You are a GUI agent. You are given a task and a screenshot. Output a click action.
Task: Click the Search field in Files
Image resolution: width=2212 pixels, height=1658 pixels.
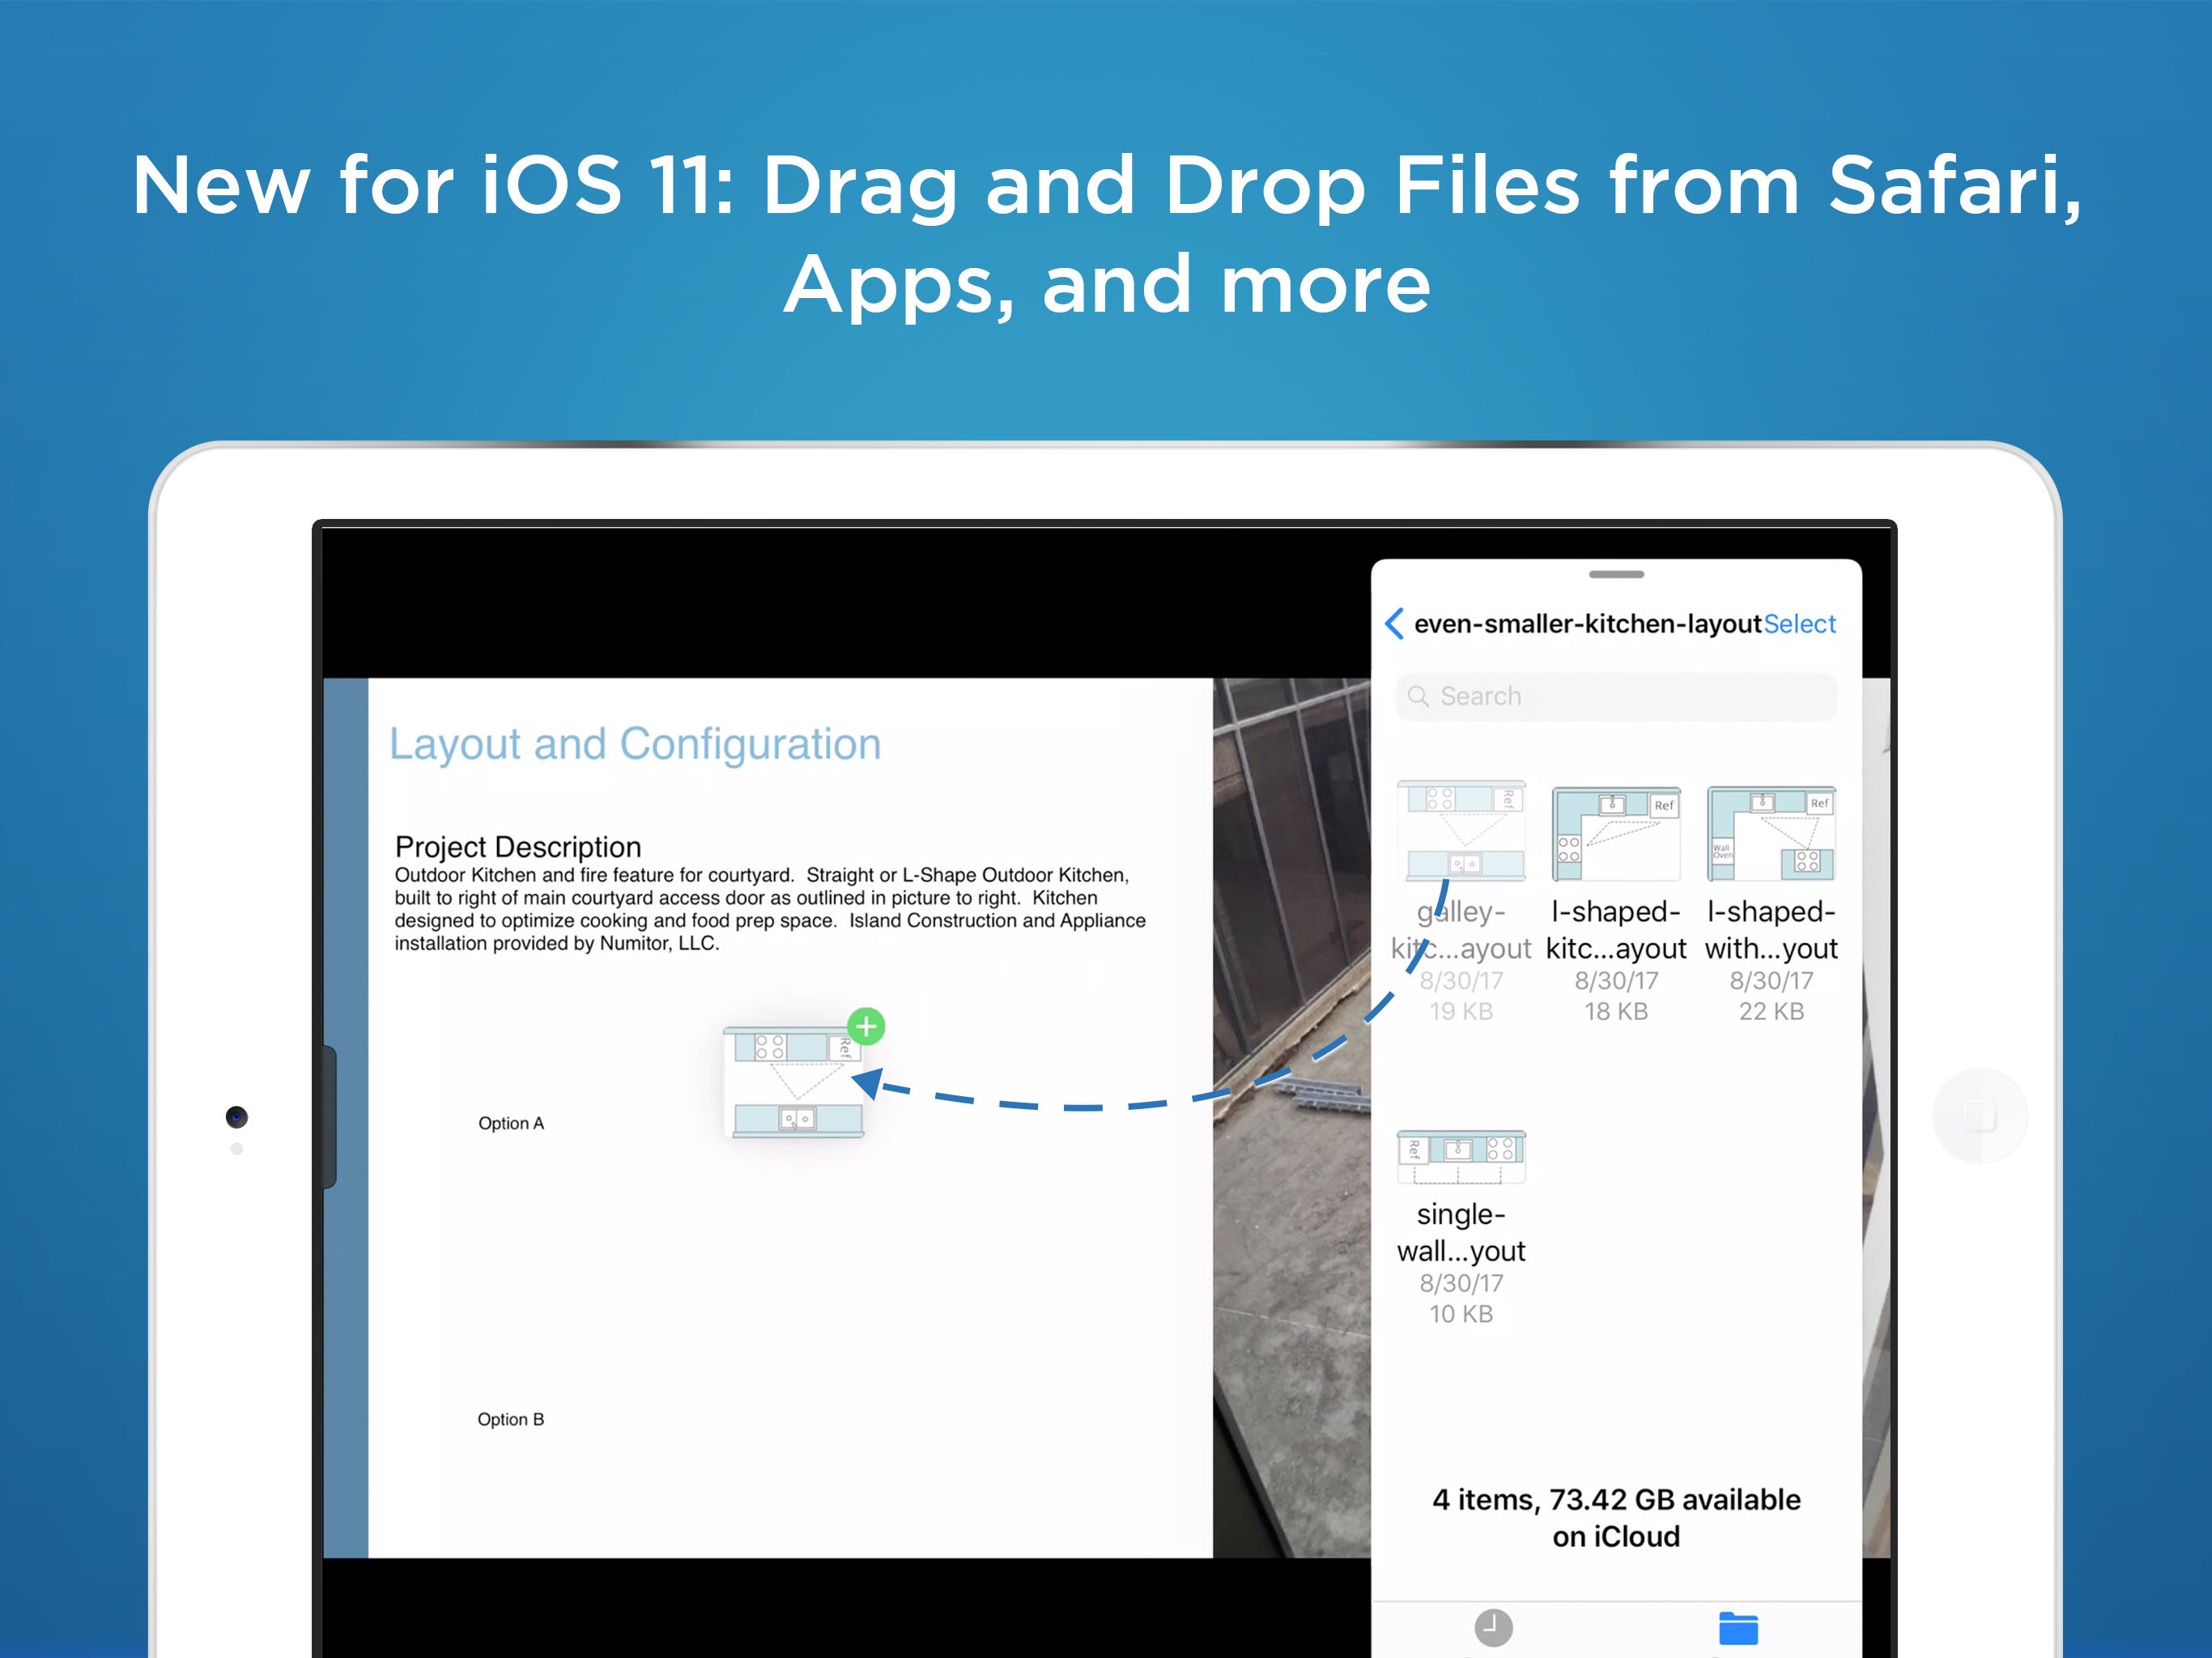(x=1630, y=696)
